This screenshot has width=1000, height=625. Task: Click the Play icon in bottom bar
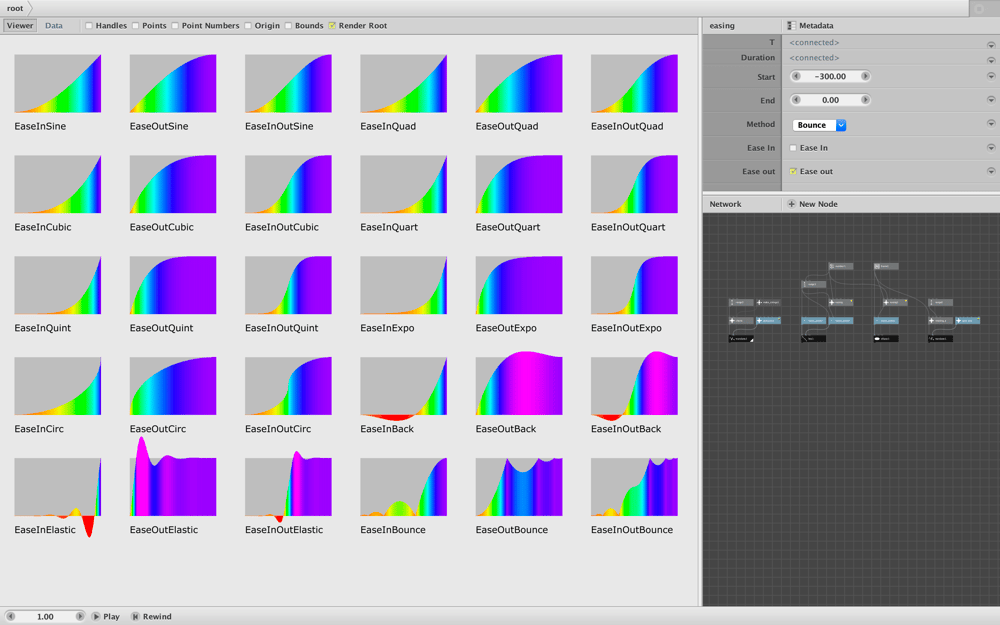[x=96, y=616]
